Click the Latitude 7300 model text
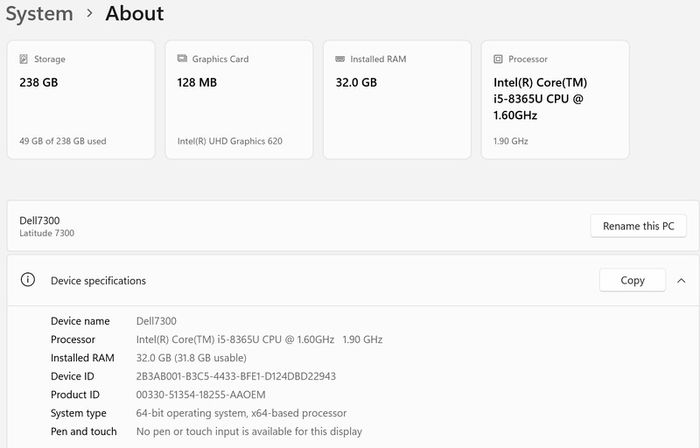Viewport: 700px width, 448px height. click(x=47, y=233)
